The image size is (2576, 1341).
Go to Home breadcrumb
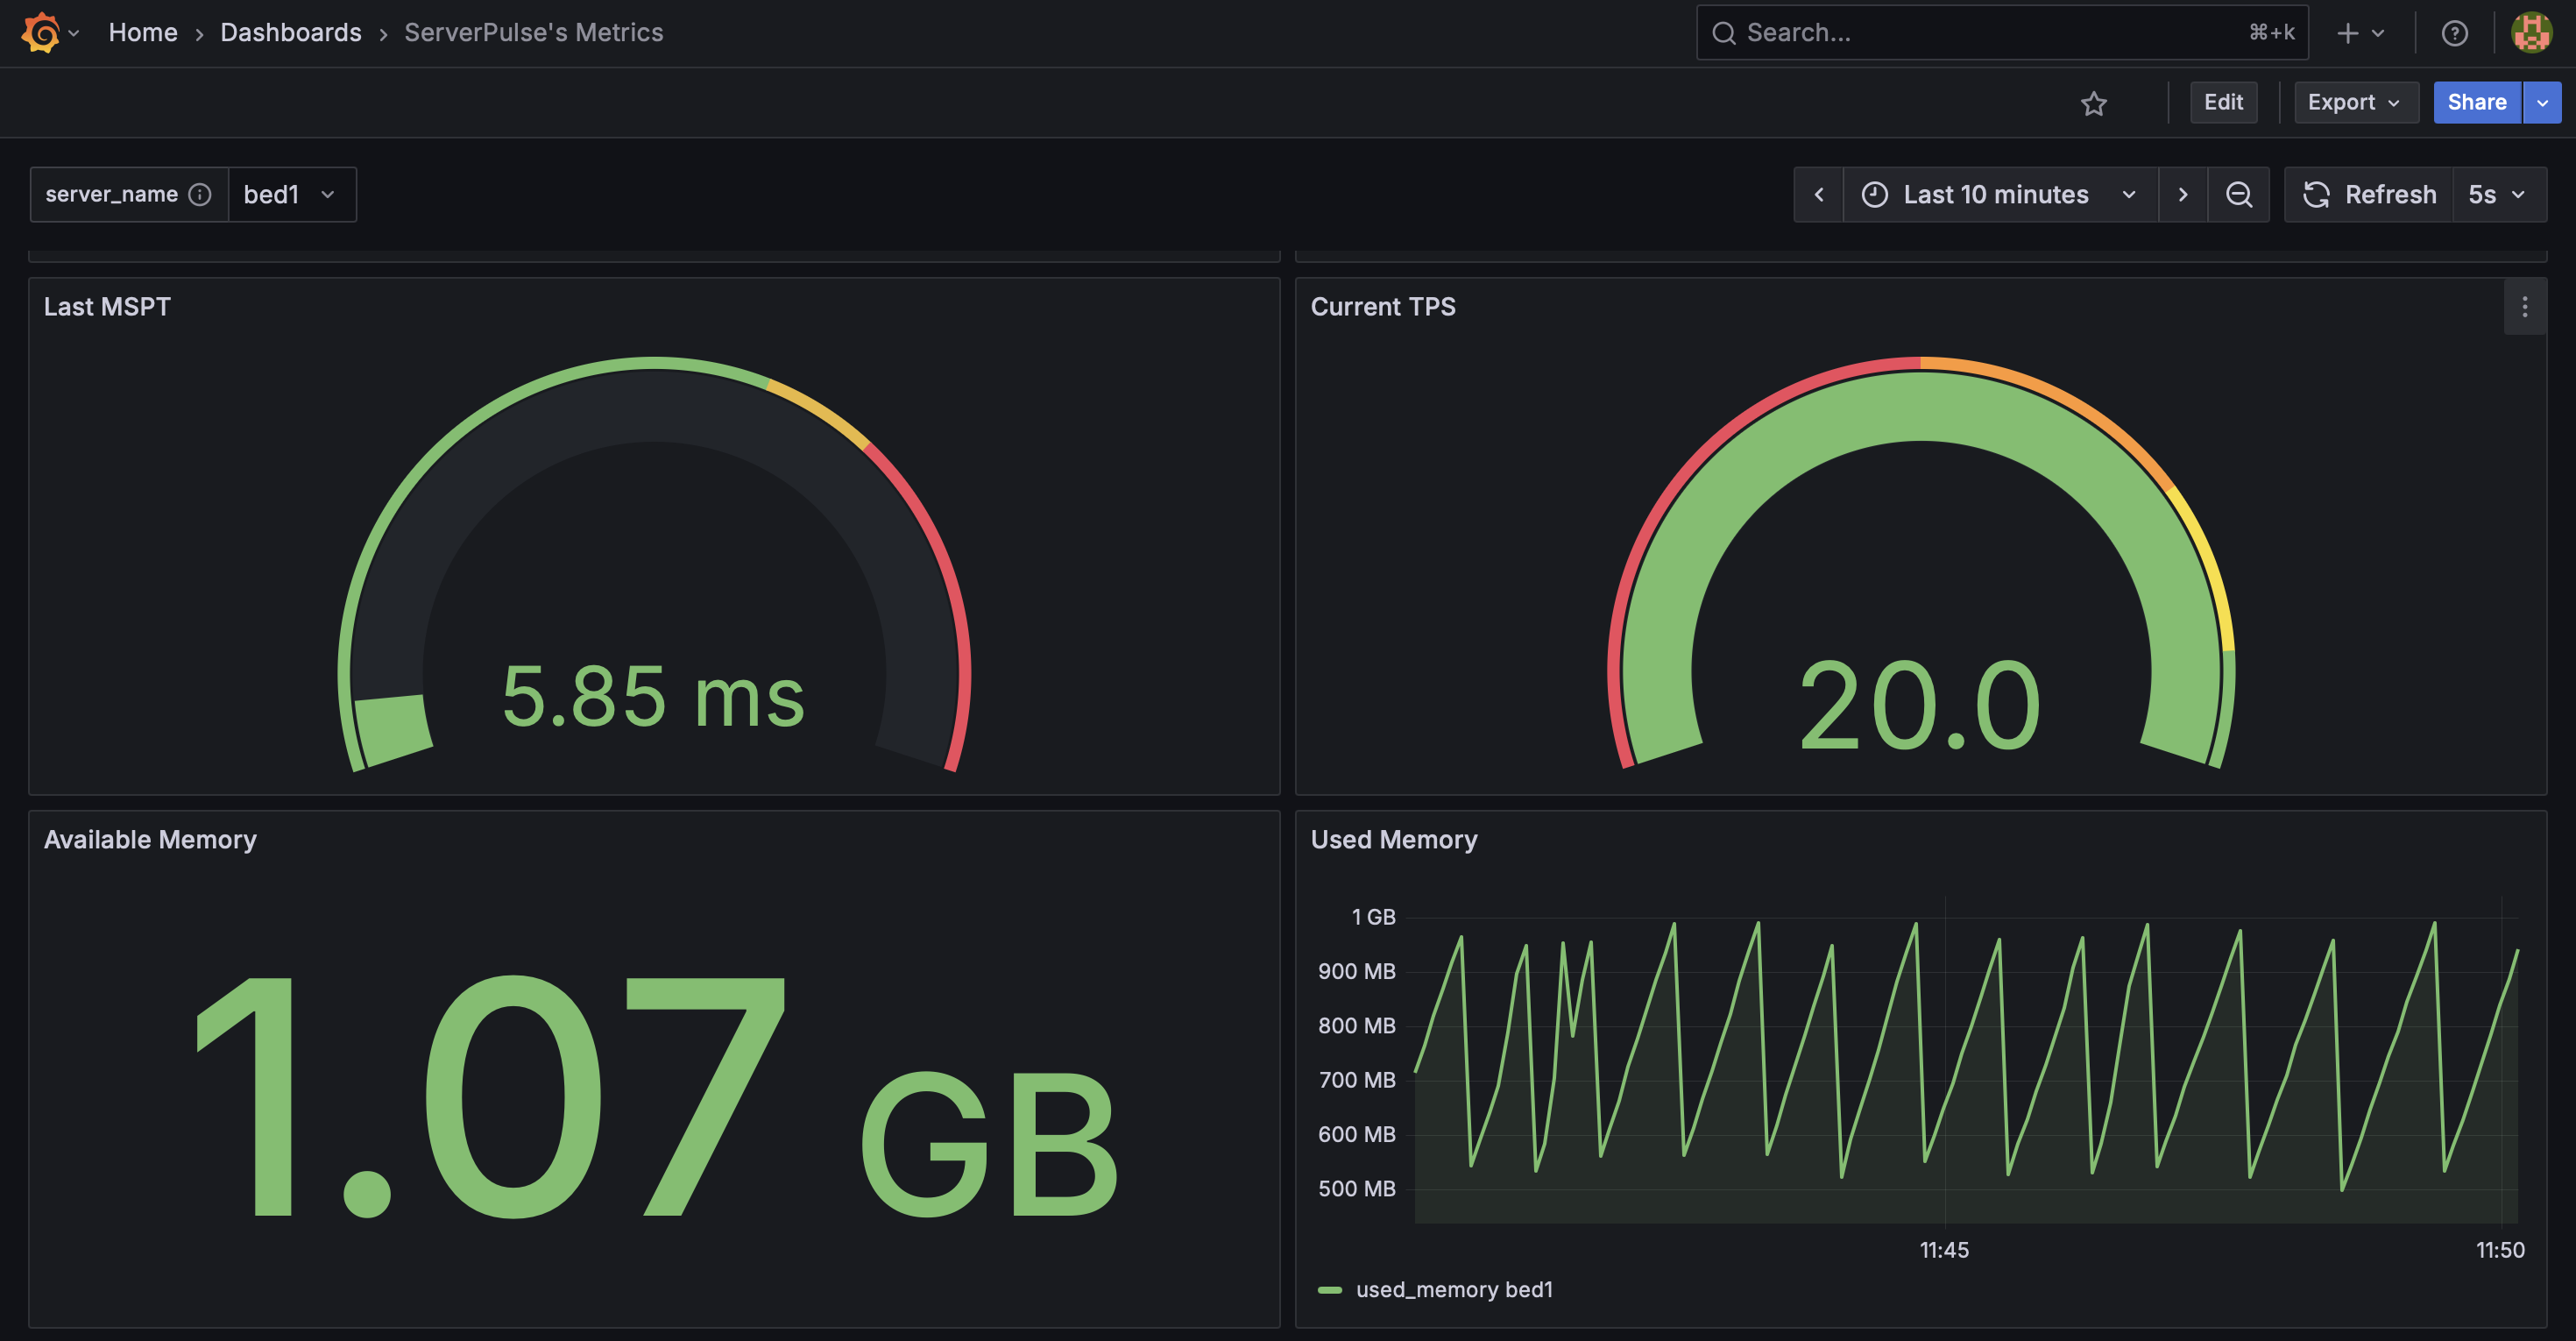[x=143, y=33]
